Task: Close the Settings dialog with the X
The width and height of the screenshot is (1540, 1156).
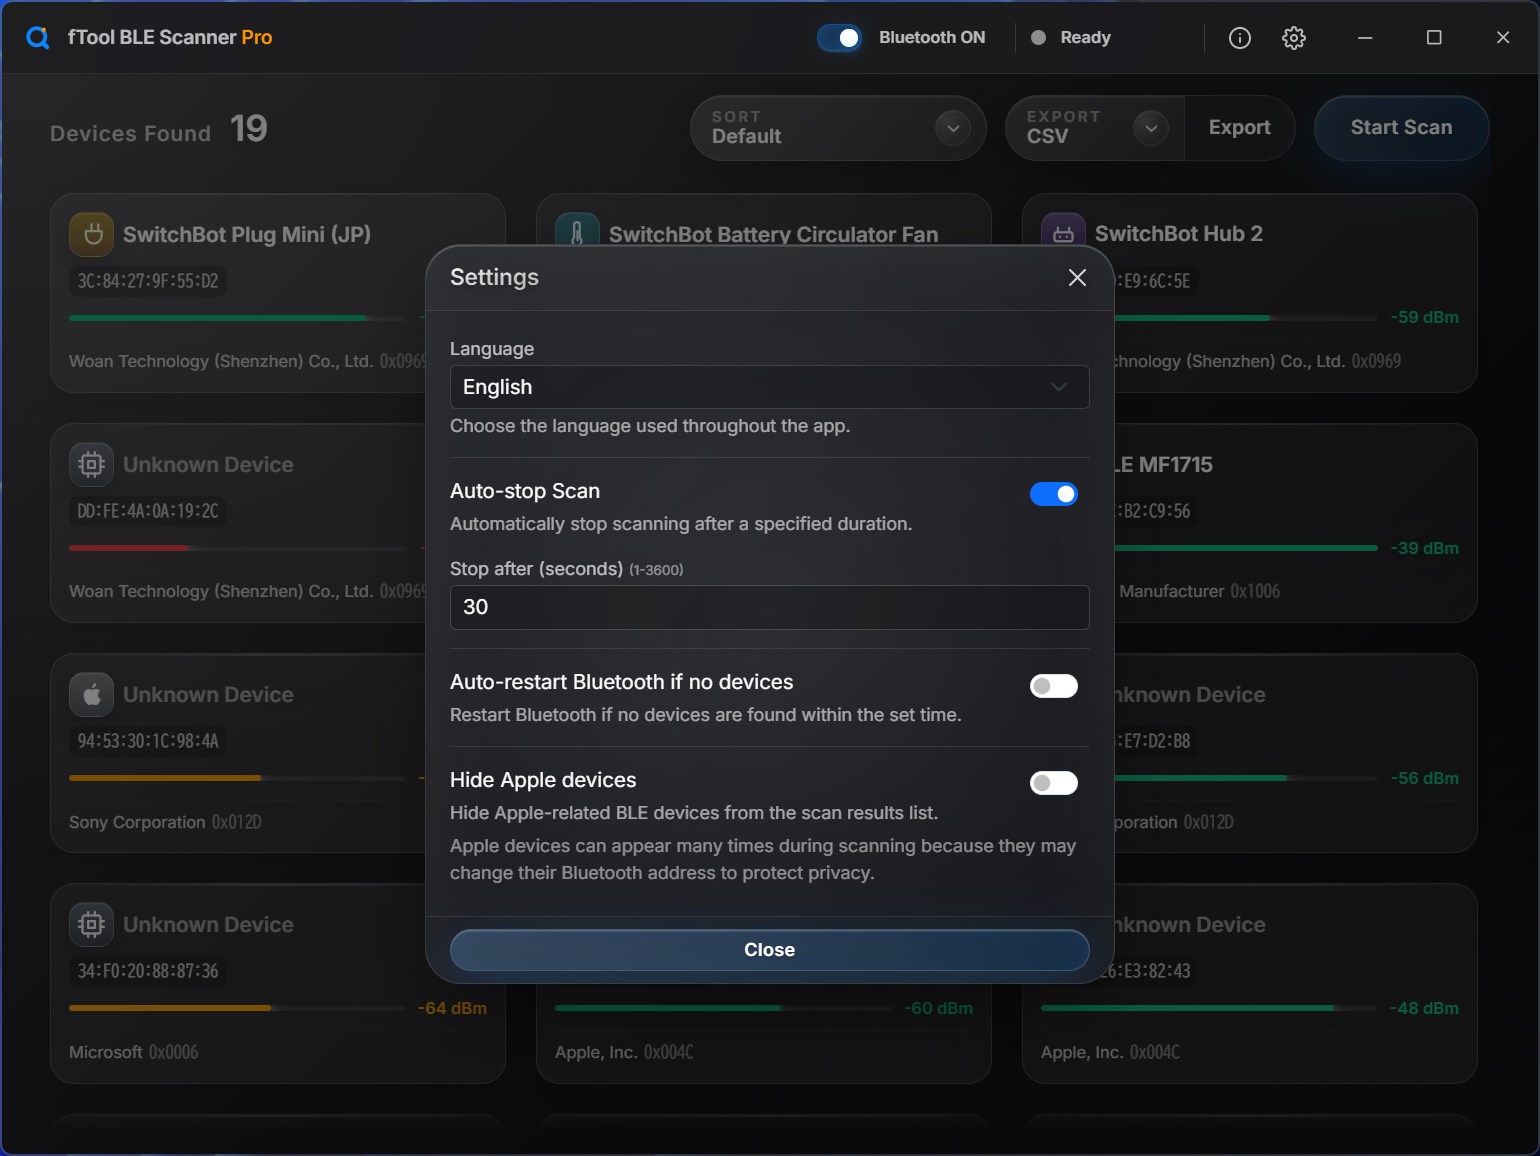Action: point(1077,278)
